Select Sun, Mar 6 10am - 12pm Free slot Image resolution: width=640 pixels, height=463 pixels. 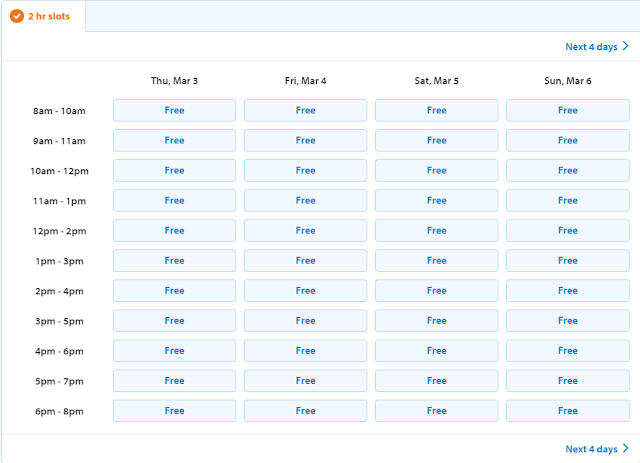[x=568, y=170]
